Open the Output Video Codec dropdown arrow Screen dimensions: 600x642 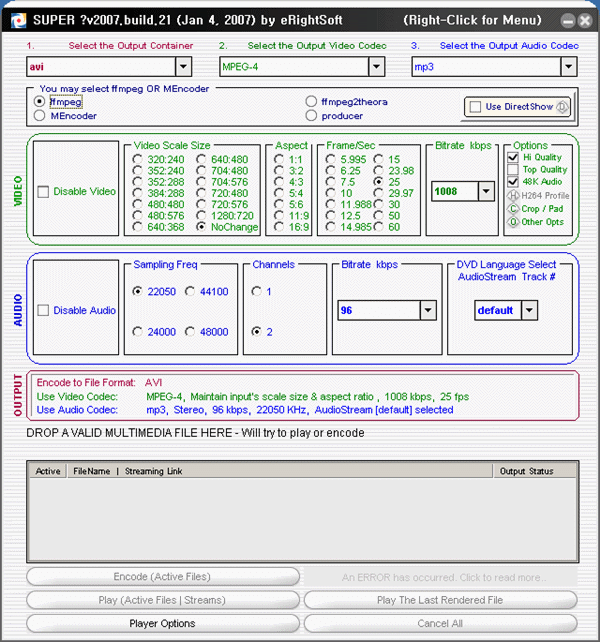(x=376, y=66)
